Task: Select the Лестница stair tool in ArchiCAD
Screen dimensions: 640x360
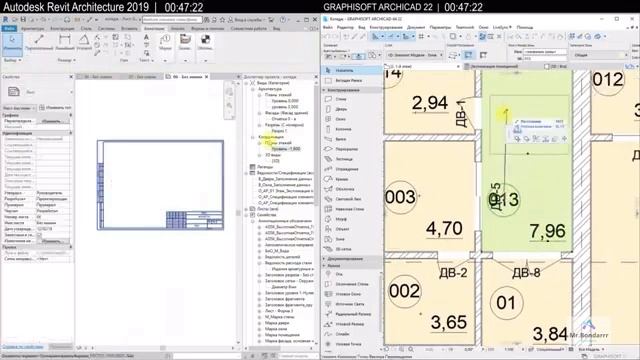Action: (x=352, y=159)
